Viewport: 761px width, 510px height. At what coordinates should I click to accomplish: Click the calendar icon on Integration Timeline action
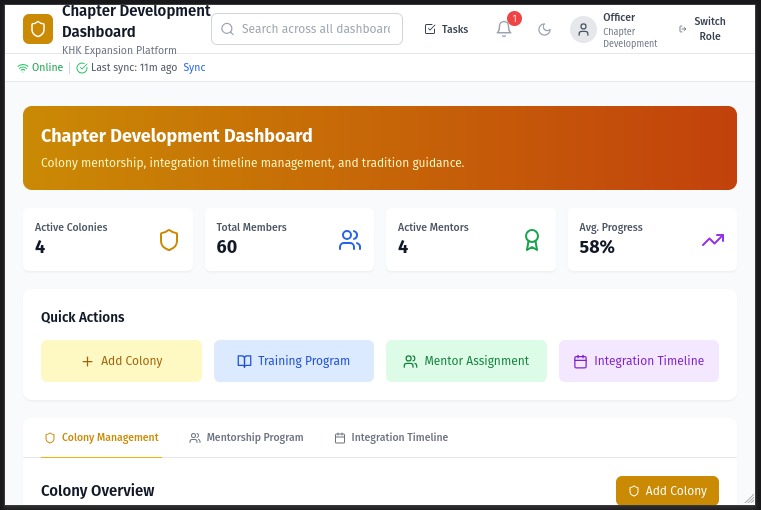point(580,362)
